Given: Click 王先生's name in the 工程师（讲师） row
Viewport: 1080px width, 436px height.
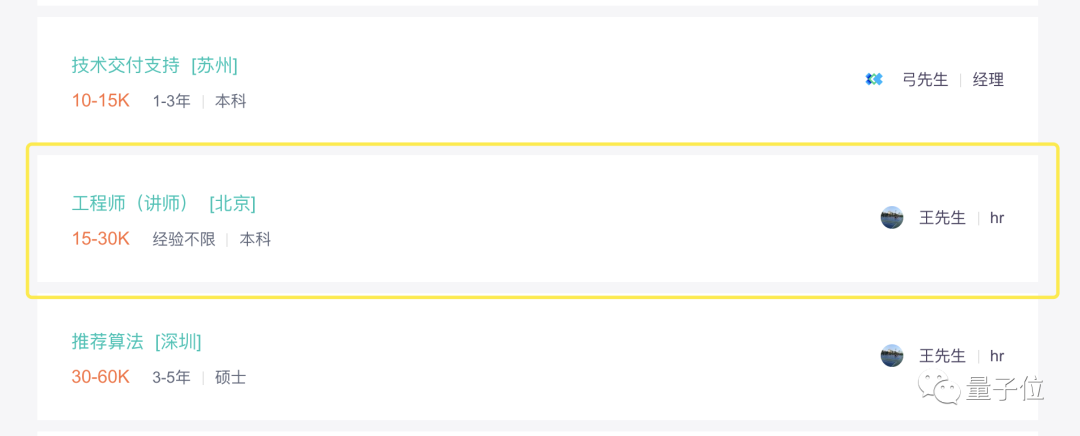Looking at the screenshot, I should click(942, 217).
